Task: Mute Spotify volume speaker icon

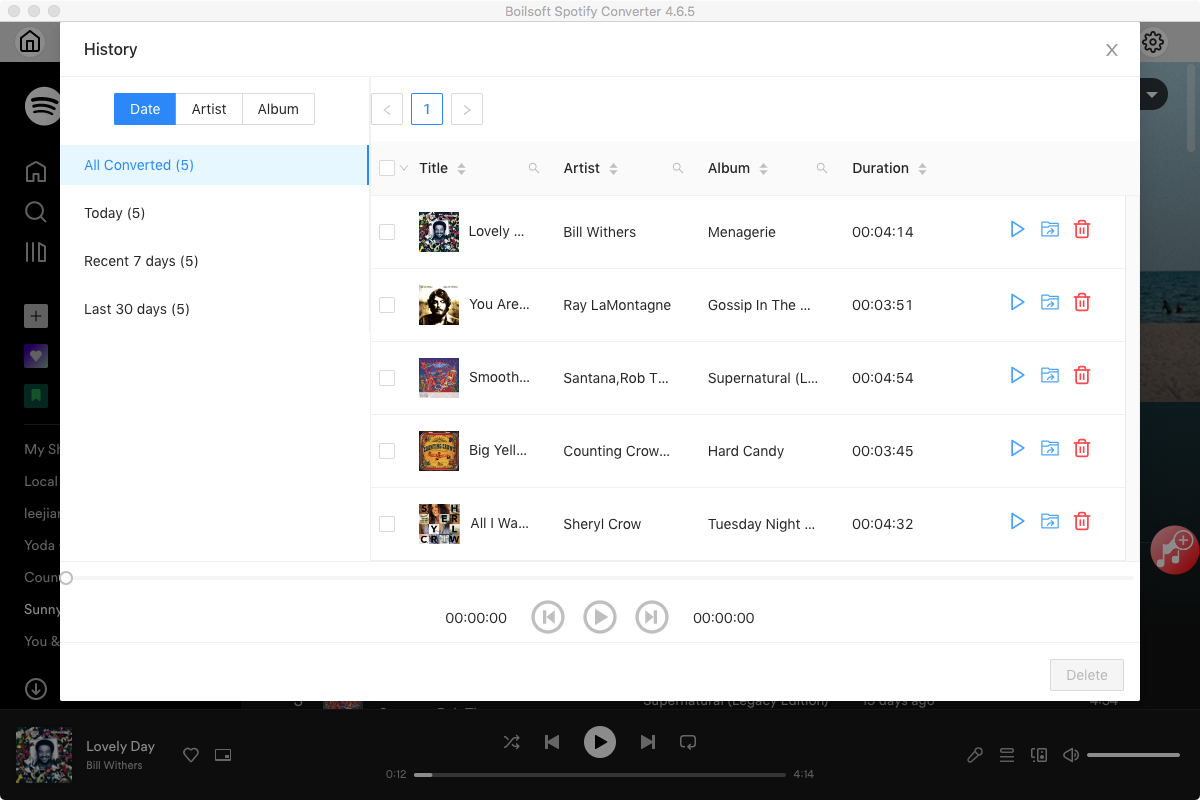Action: (1071, 755)
